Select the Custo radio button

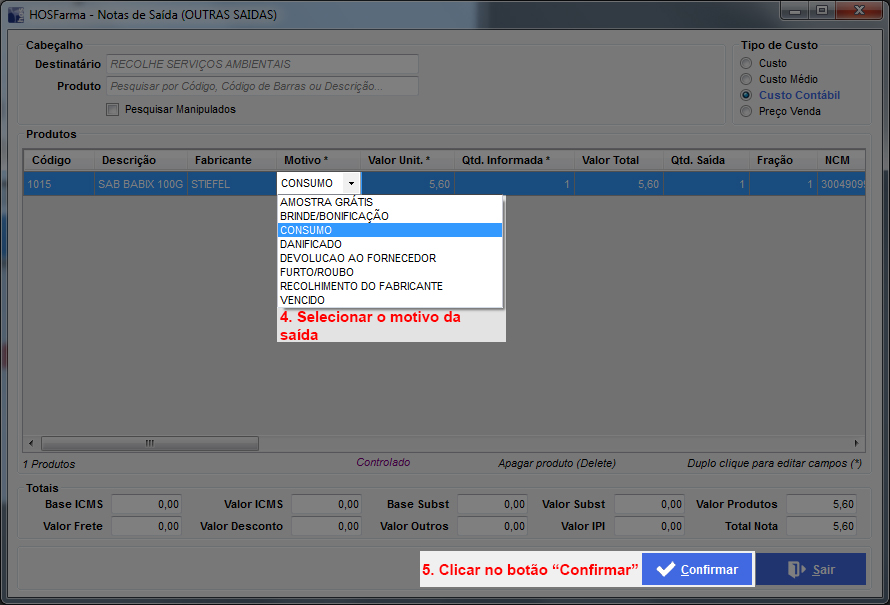click(746, 63)
